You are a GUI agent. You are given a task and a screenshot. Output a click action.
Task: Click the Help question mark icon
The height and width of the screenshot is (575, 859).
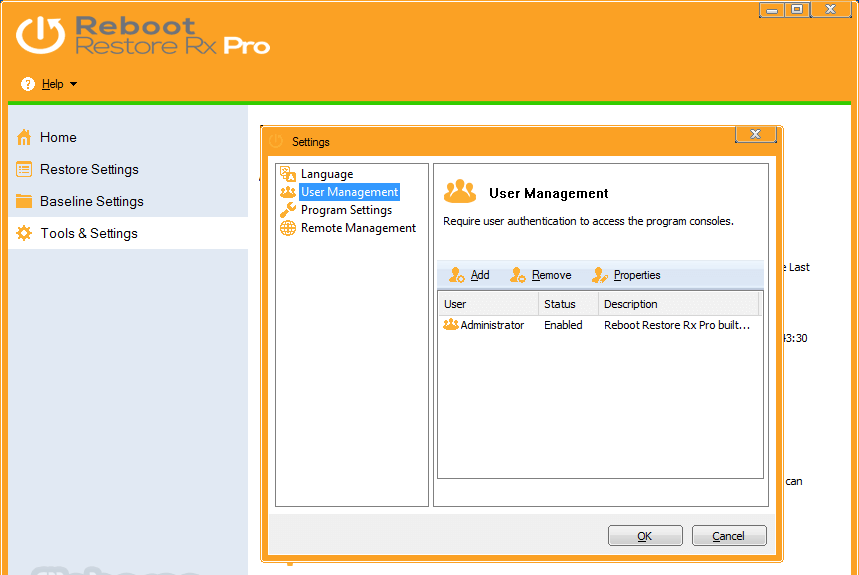click(27, 84)
